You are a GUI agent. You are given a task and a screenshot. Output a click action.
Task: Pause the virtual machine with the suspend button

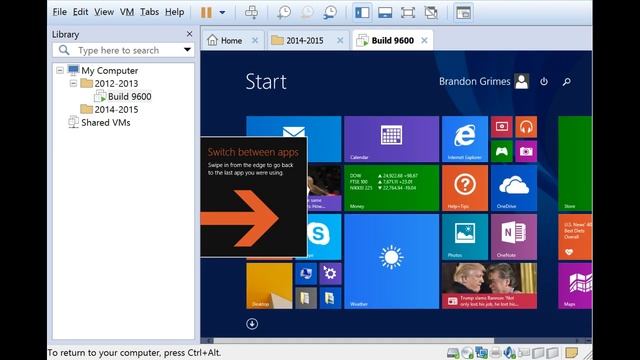click(x=206, y=12)
